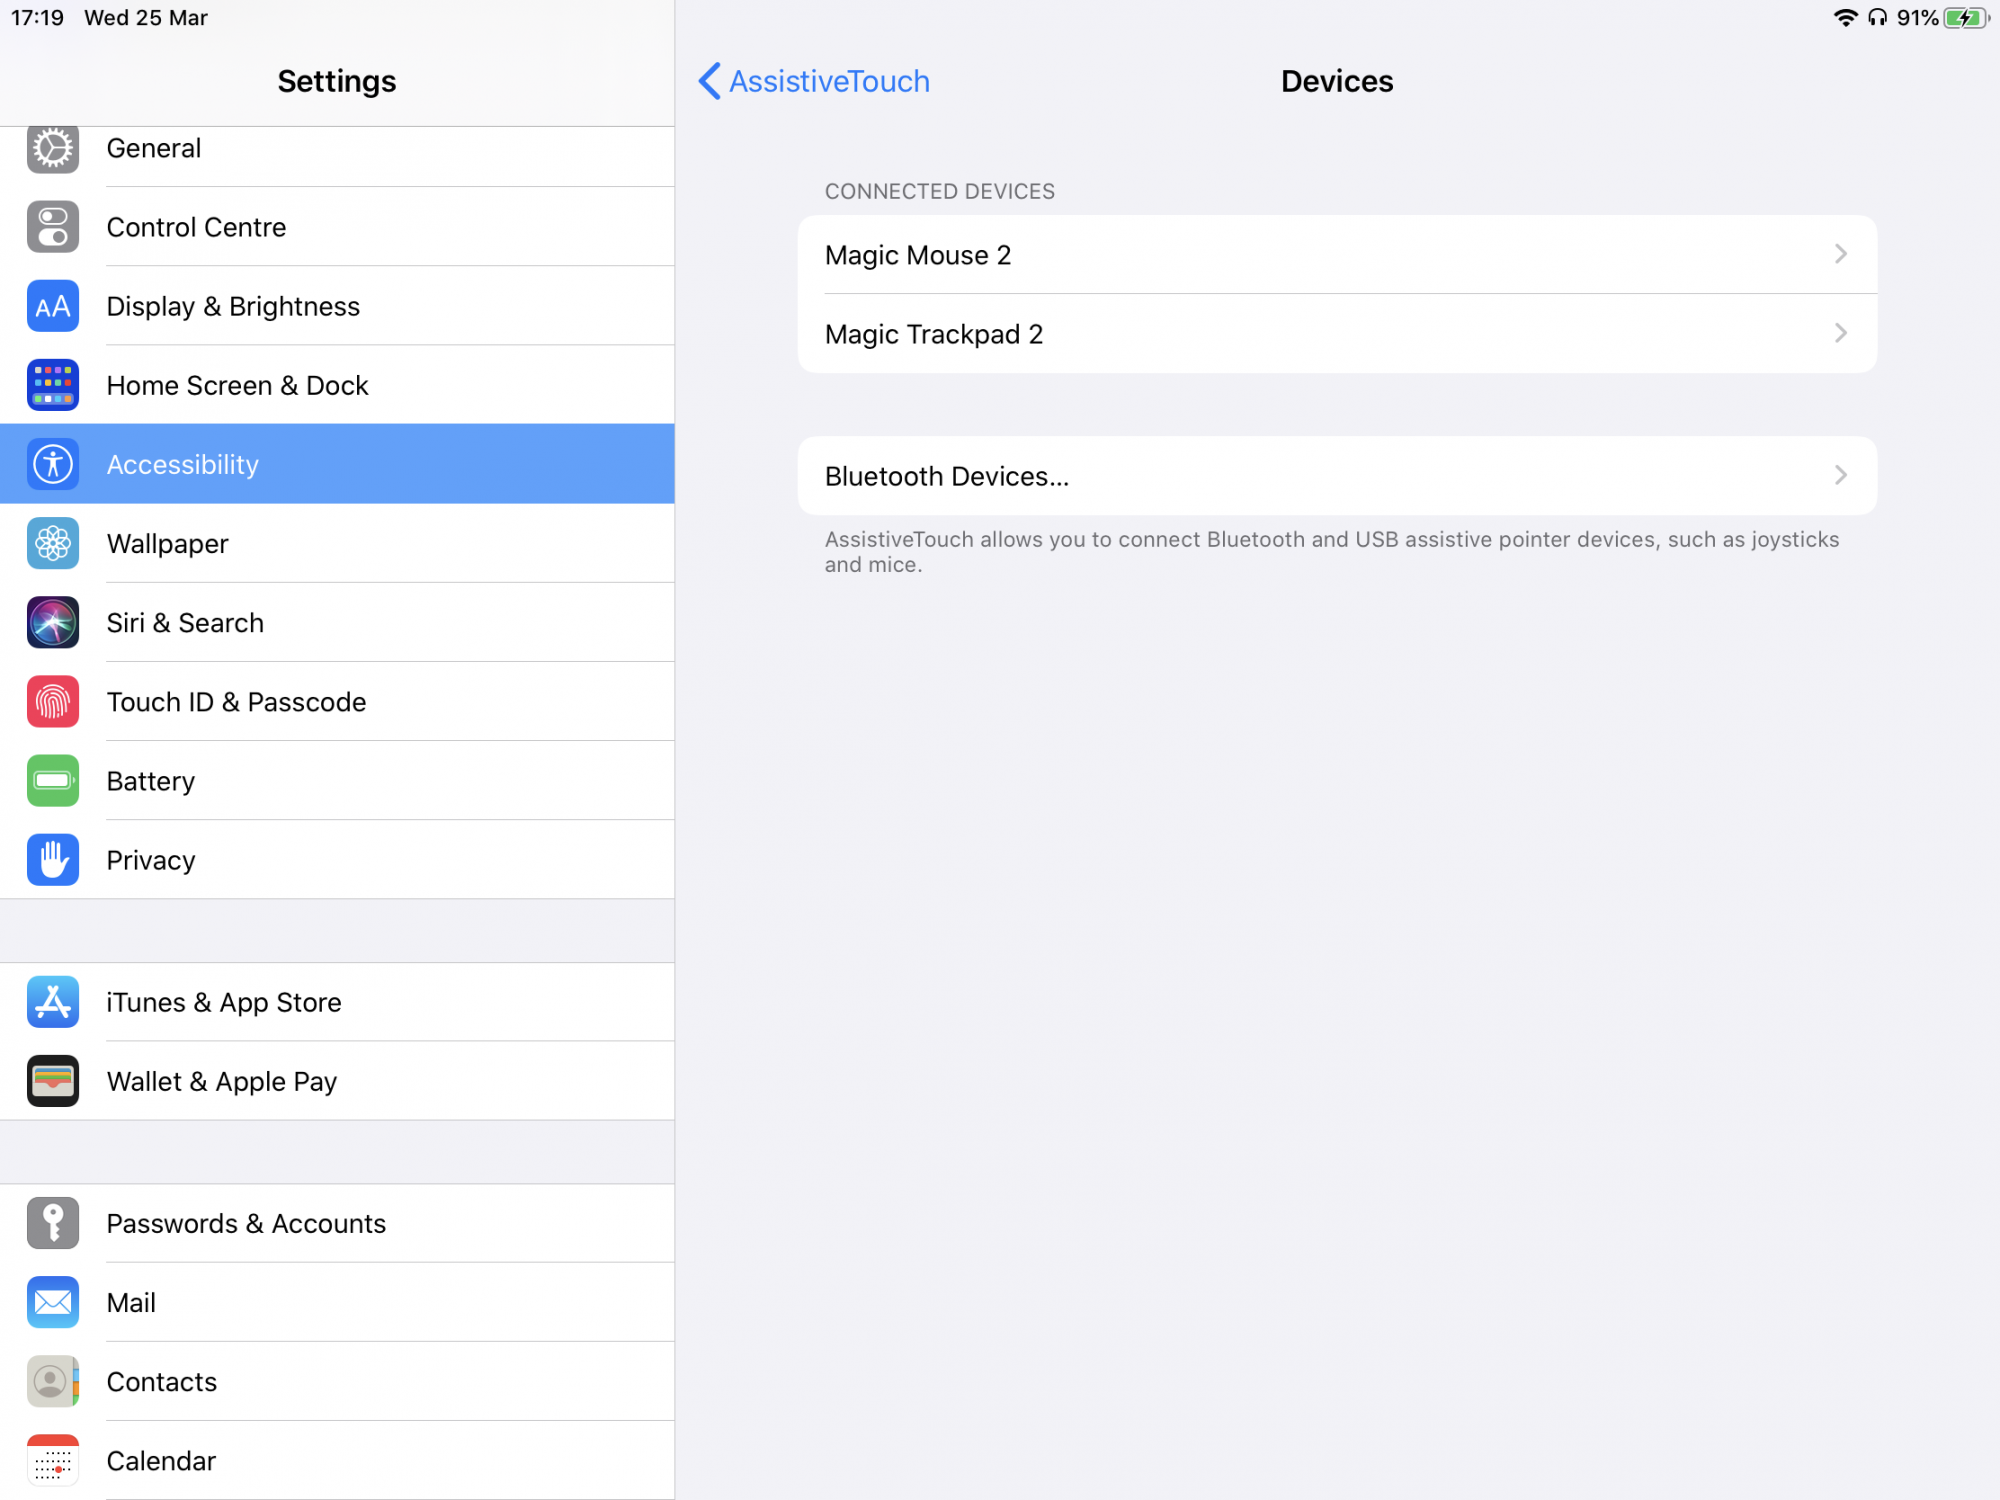Tap the Passwords & Accounts key icon
2000x1500 pixels.
53,1222
